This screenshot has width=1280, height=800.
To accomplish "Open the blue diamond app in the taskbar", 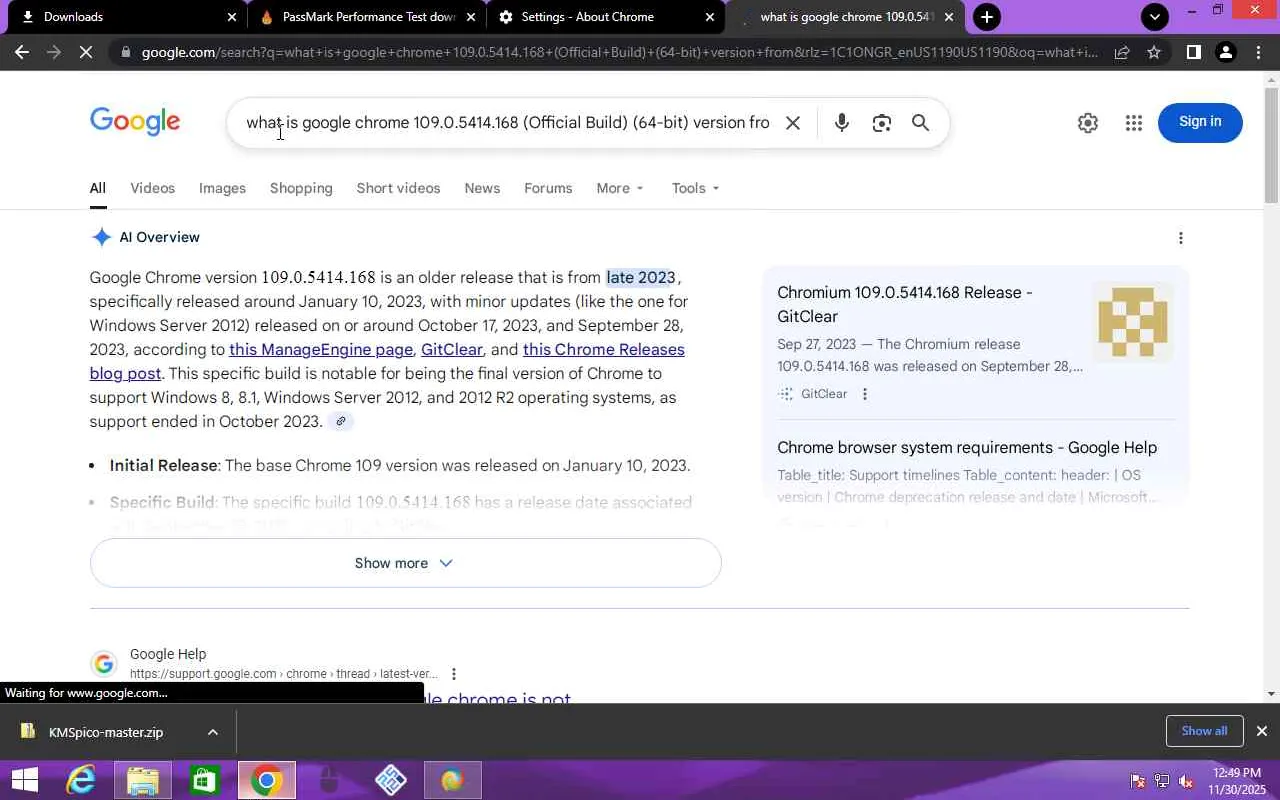I will pos(391,780).
